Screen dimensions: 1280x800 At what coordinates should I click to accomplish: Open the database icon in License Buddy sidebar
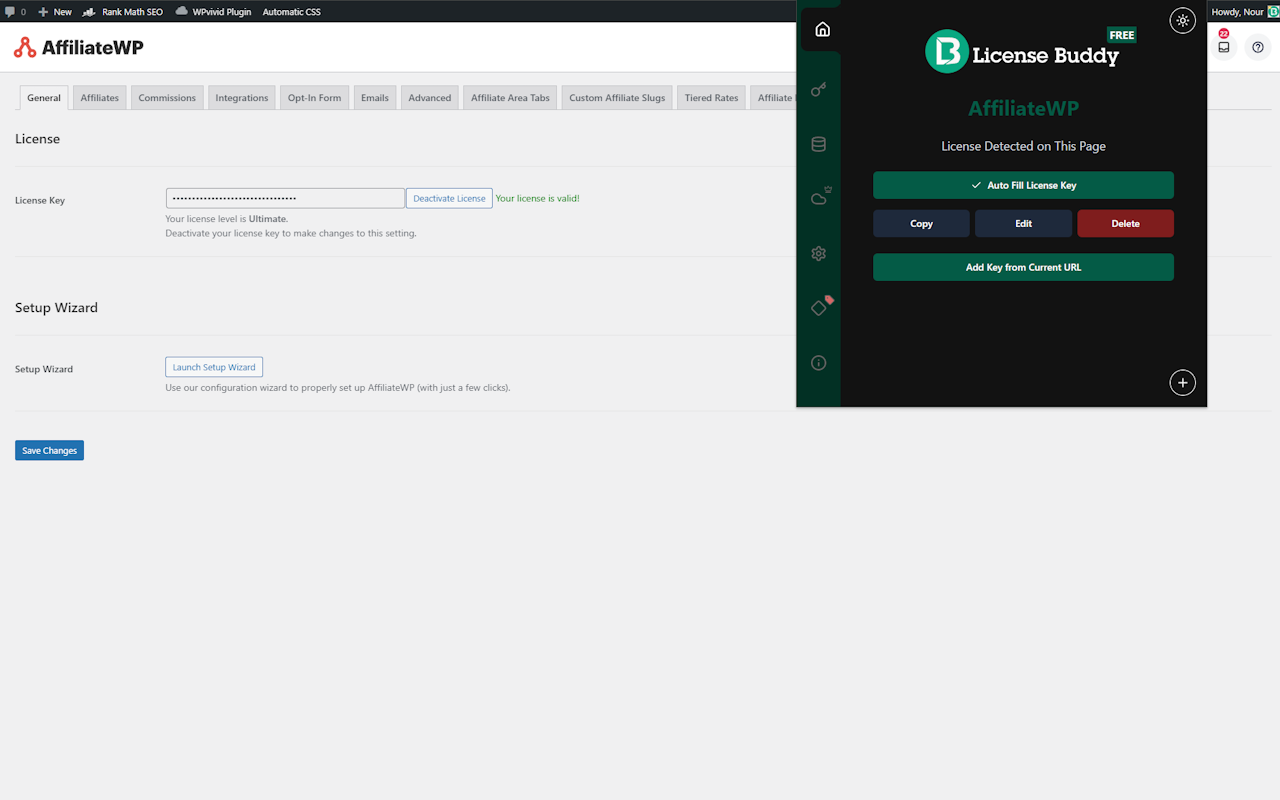pyautogui.click(x=819, y=144)
